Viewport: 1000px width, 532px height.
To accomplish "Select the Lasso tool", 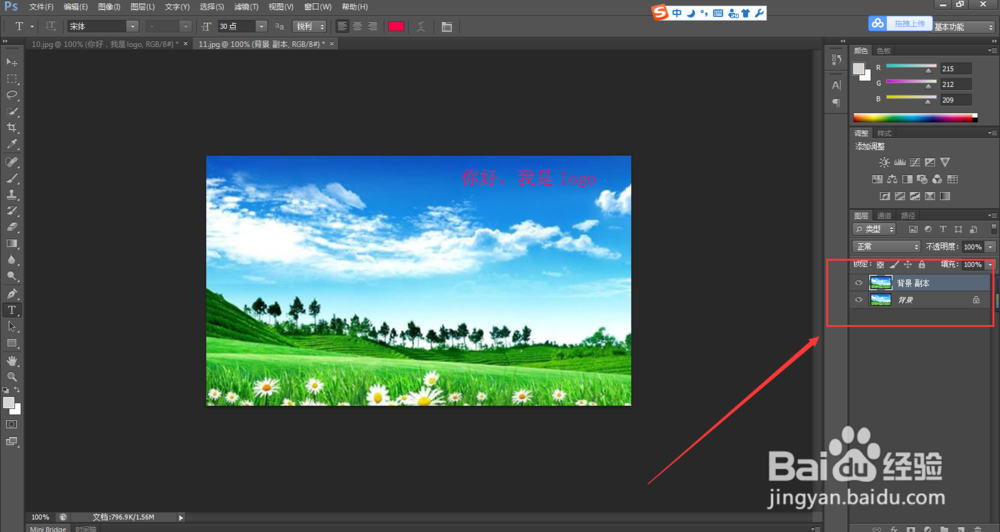I will coord(11,95).
